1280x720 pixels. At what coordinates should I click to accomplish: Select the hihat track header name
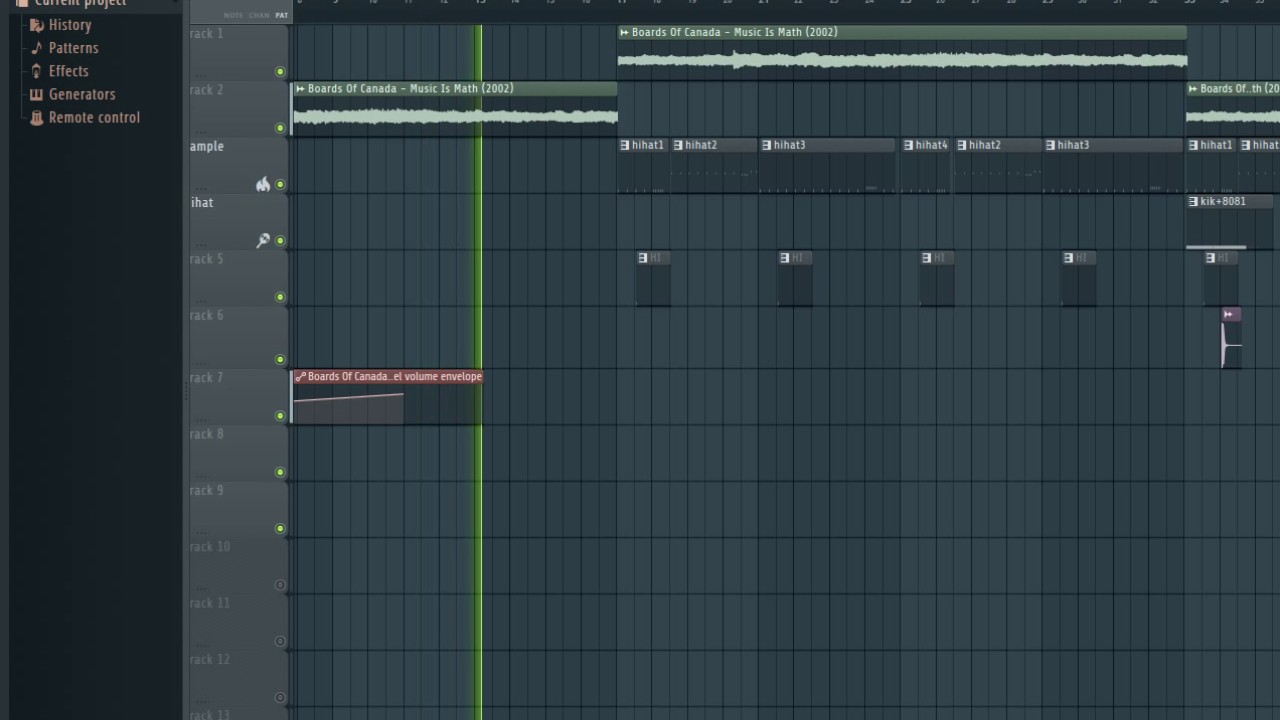coord(202,202)
